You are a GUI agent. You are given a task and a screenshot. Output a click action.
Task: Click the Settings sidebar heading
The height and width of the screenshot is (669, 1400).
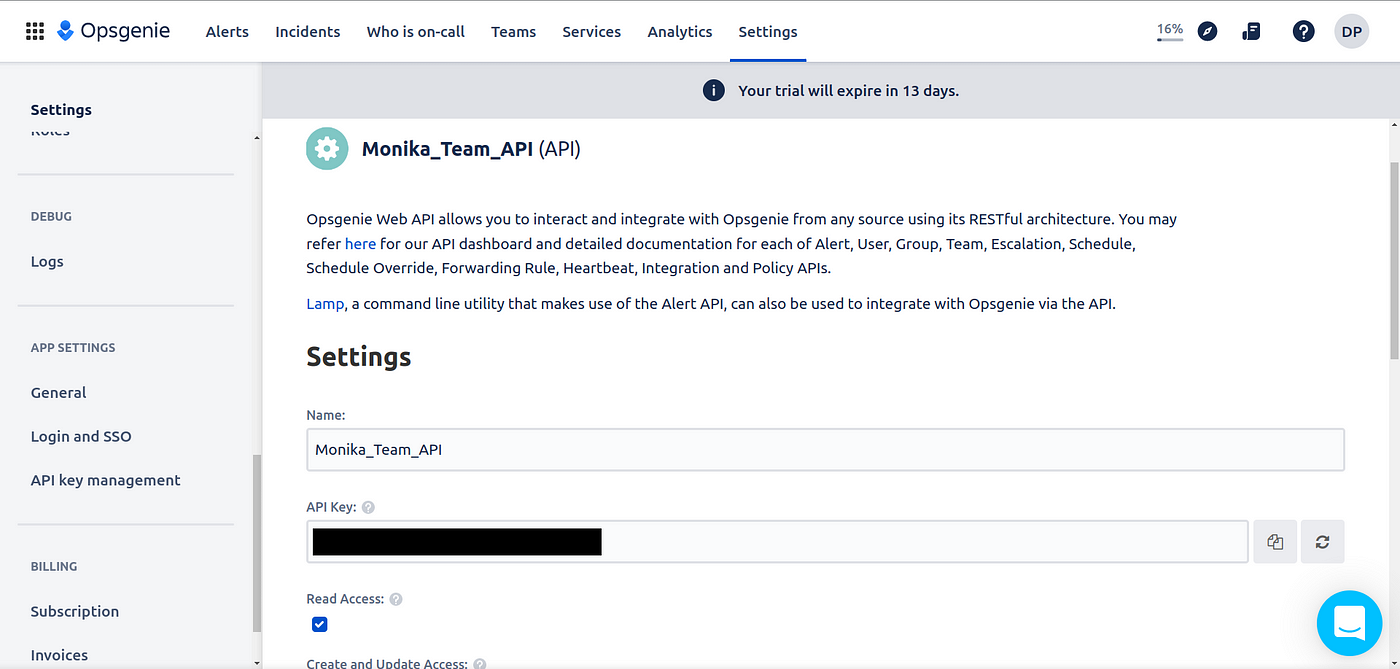61,109
